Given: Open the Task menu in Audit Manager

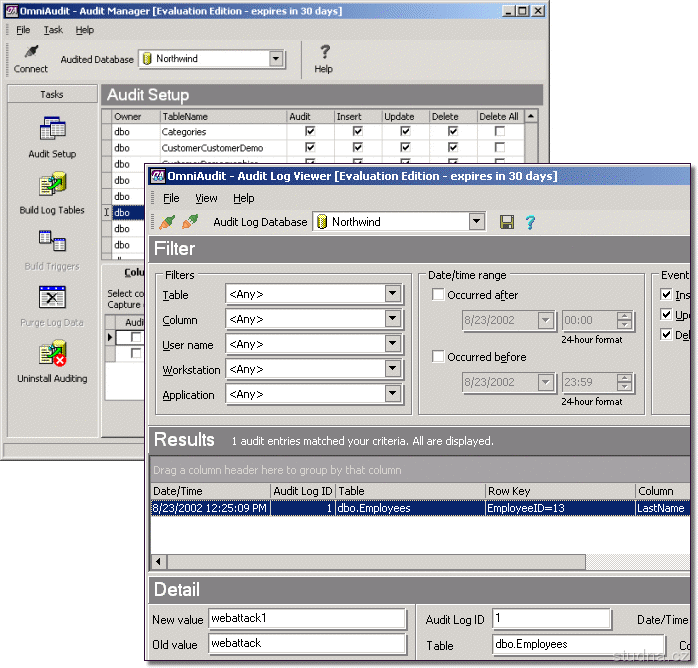Looking at the screenshot, I should [x=53, y=30].
